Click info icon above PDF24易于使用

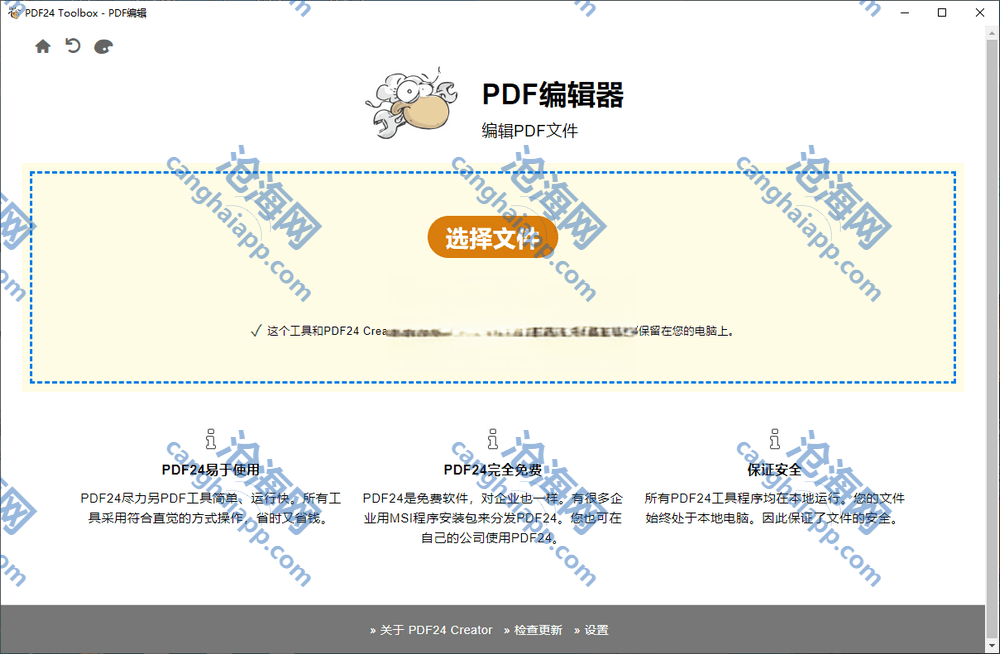210,439
